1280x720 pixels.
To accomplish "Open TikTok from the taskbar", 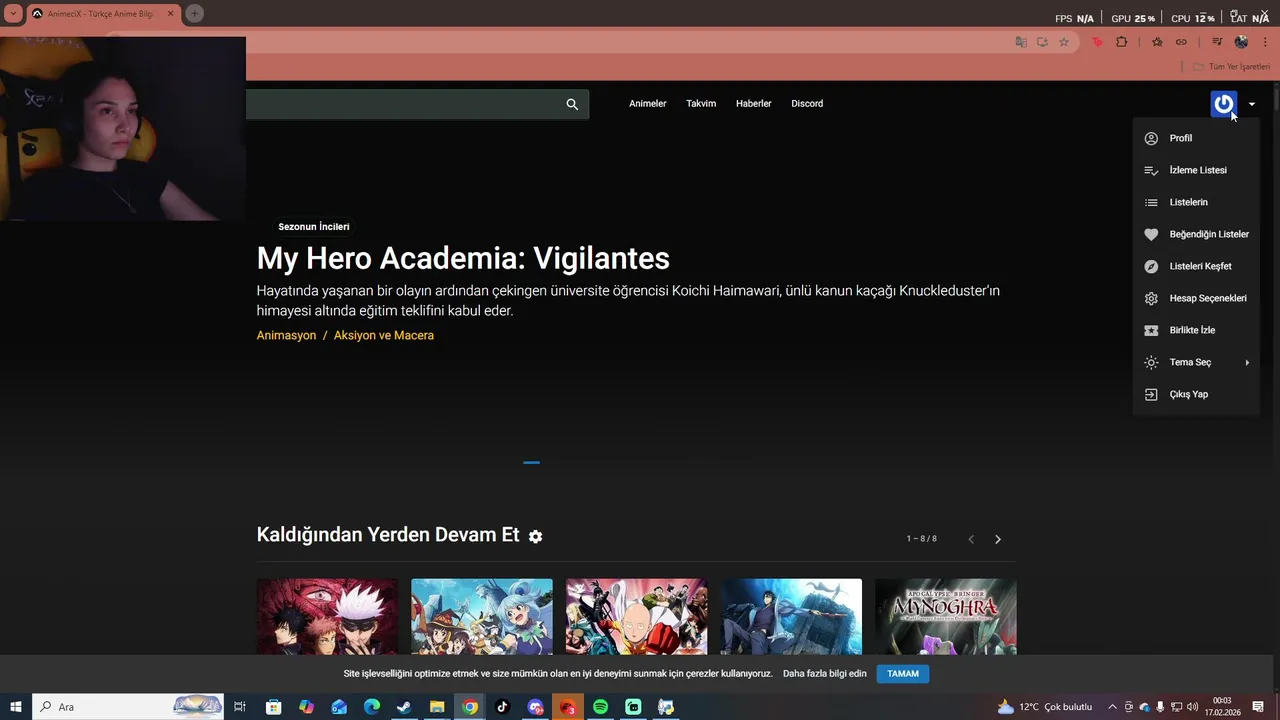I will click(502, 707).
